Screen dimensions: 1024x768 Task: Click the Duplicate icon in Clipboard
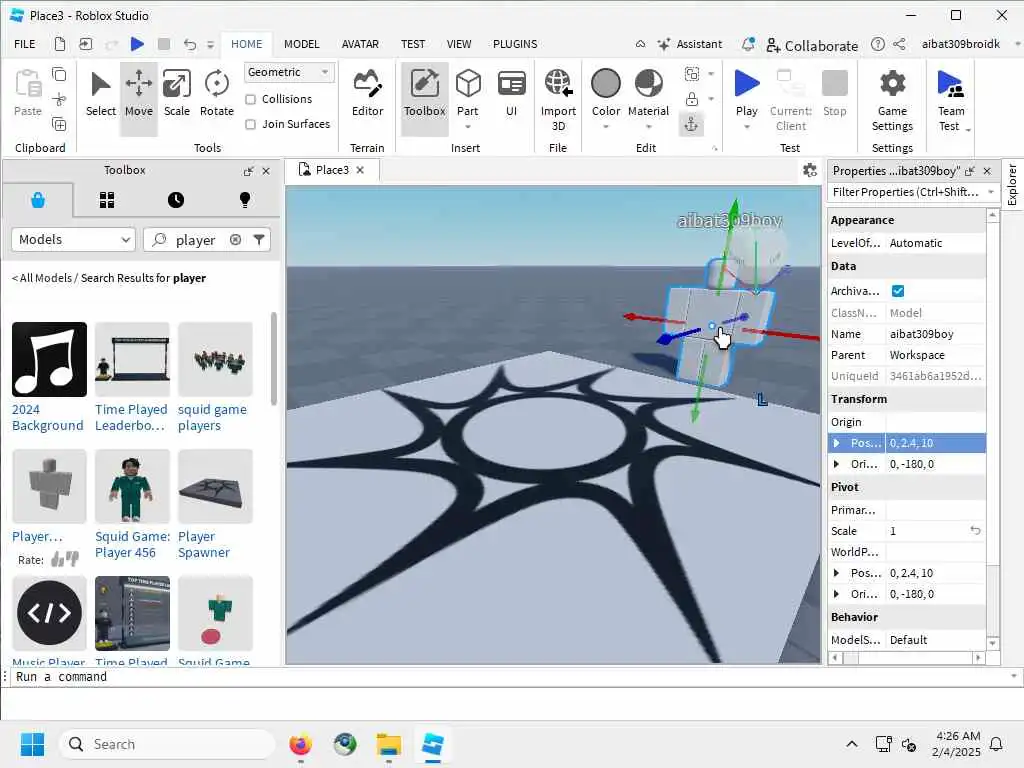click(59, 124)
